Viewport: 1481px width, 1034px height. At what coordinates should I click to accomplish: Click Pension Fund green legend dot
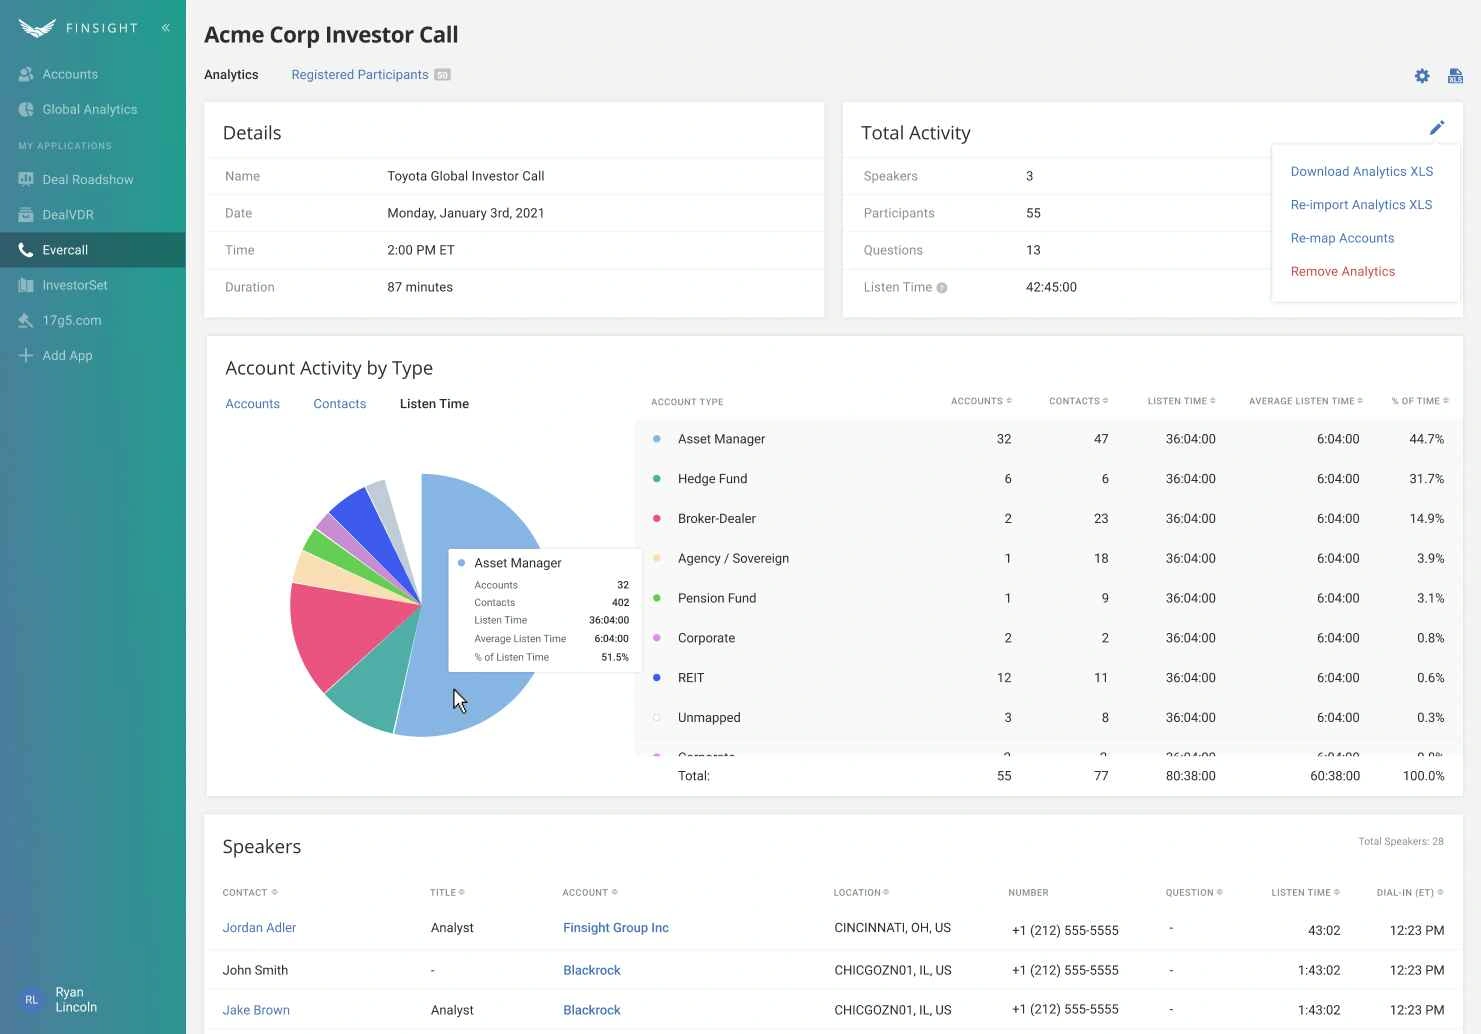click(656, 598)
